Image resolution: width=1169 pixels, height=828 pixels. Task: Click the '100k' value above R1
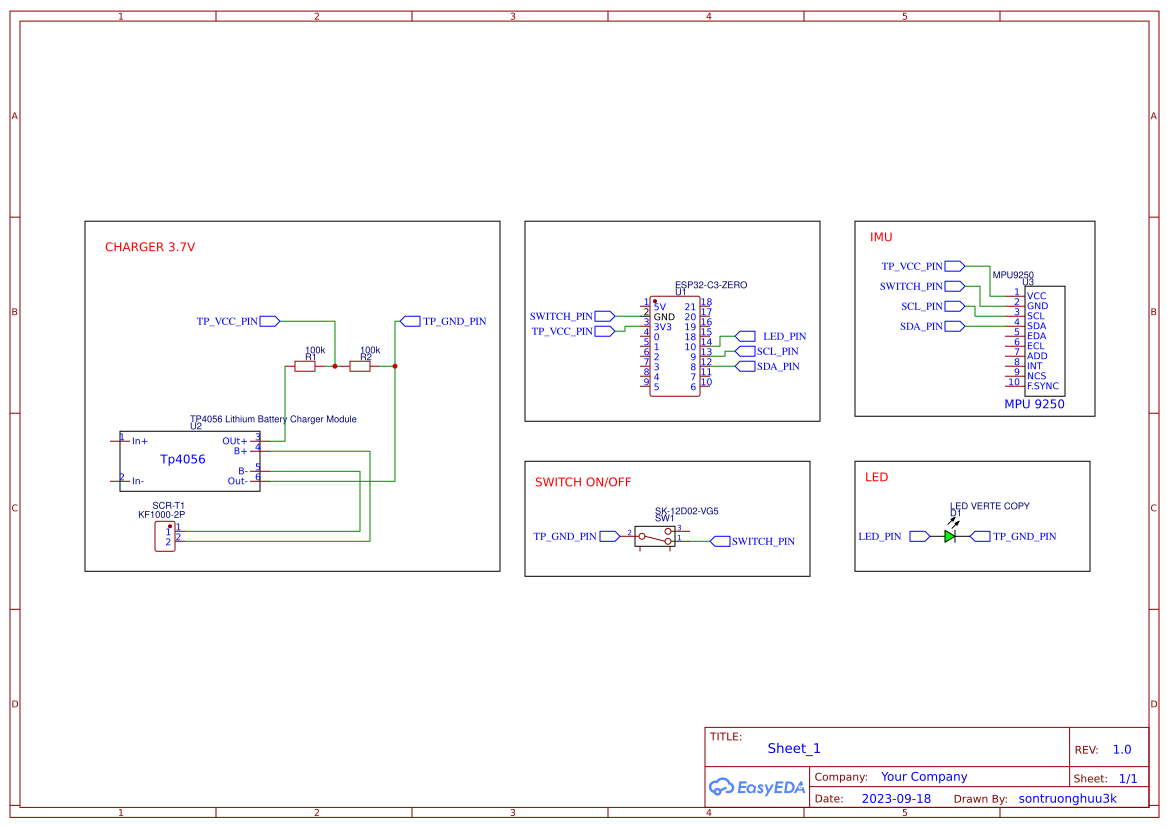(315, 350)
